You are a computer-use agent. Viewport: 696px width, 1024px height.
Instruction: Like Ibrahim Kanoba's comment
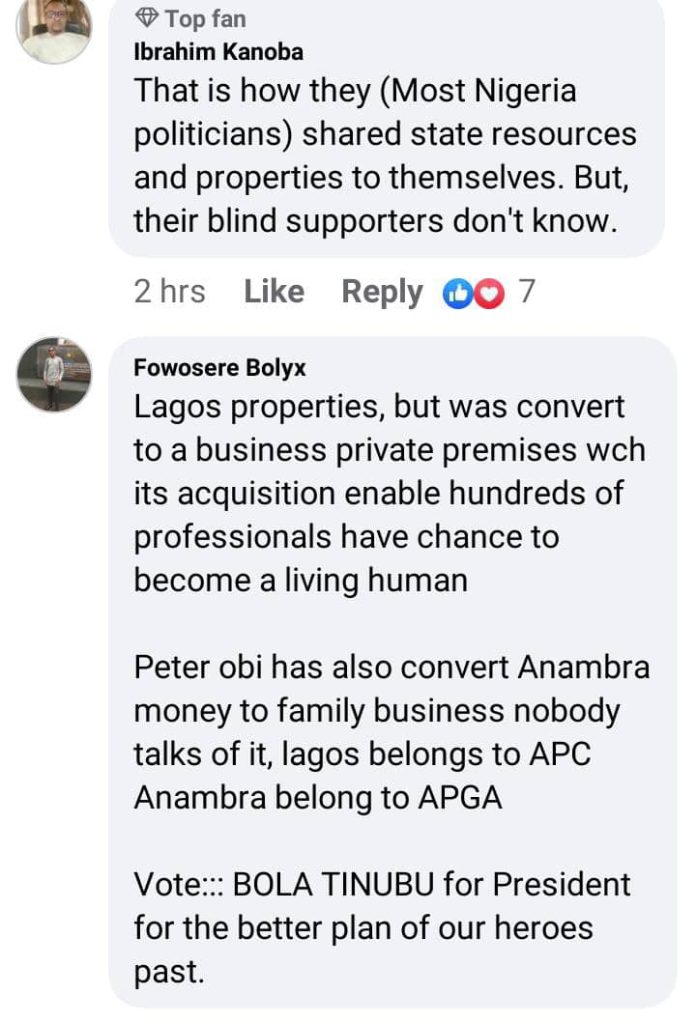click(x=274, y=292)
